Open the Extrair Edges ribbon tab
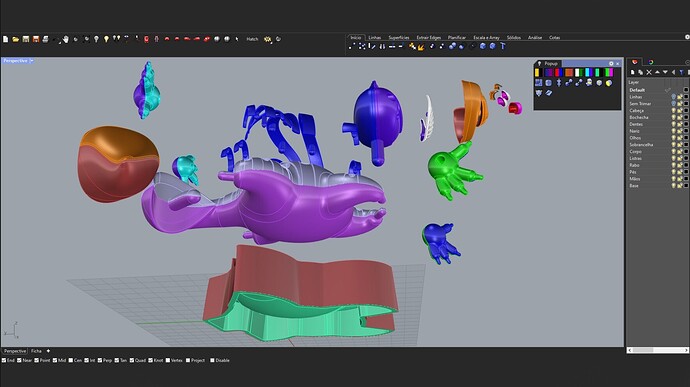690x387 pixels. pyautogui.click(x=429, y=37)
